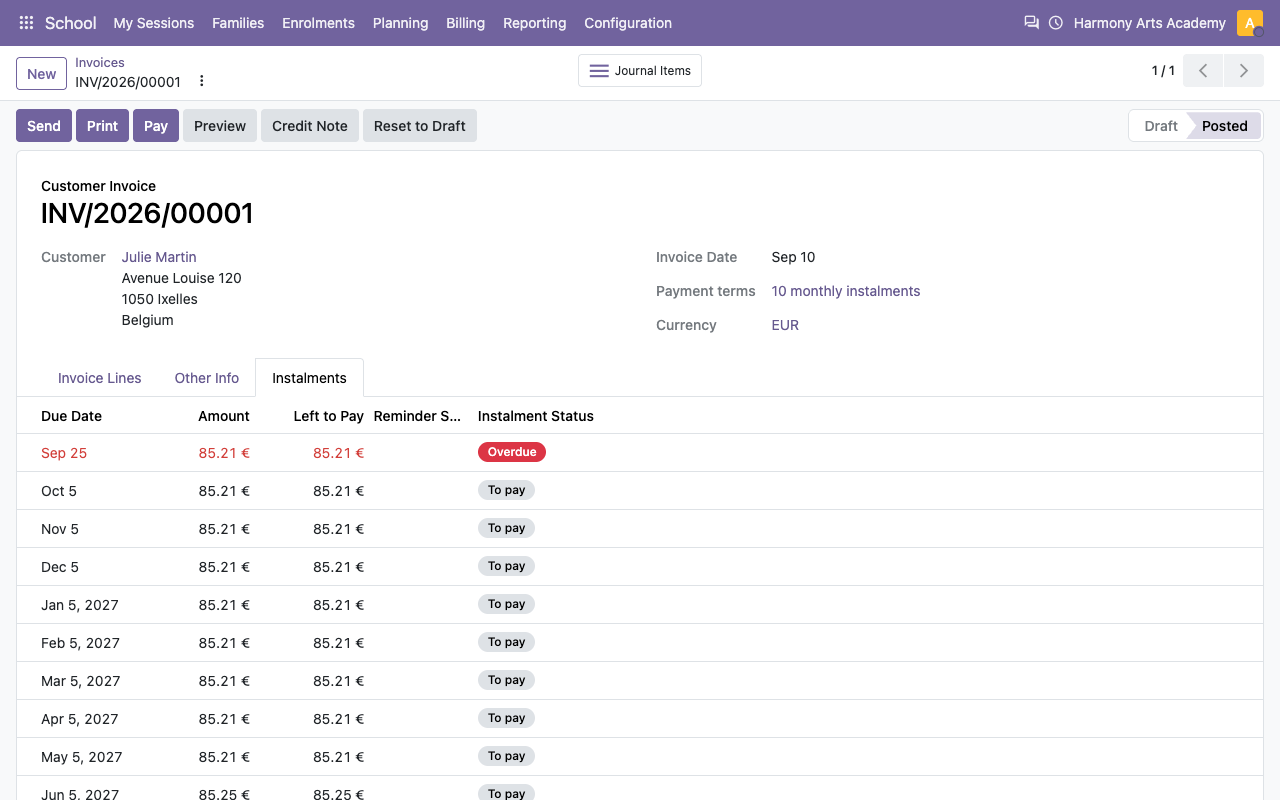Sort by the Left to Pay column

(x=328, y=416)
